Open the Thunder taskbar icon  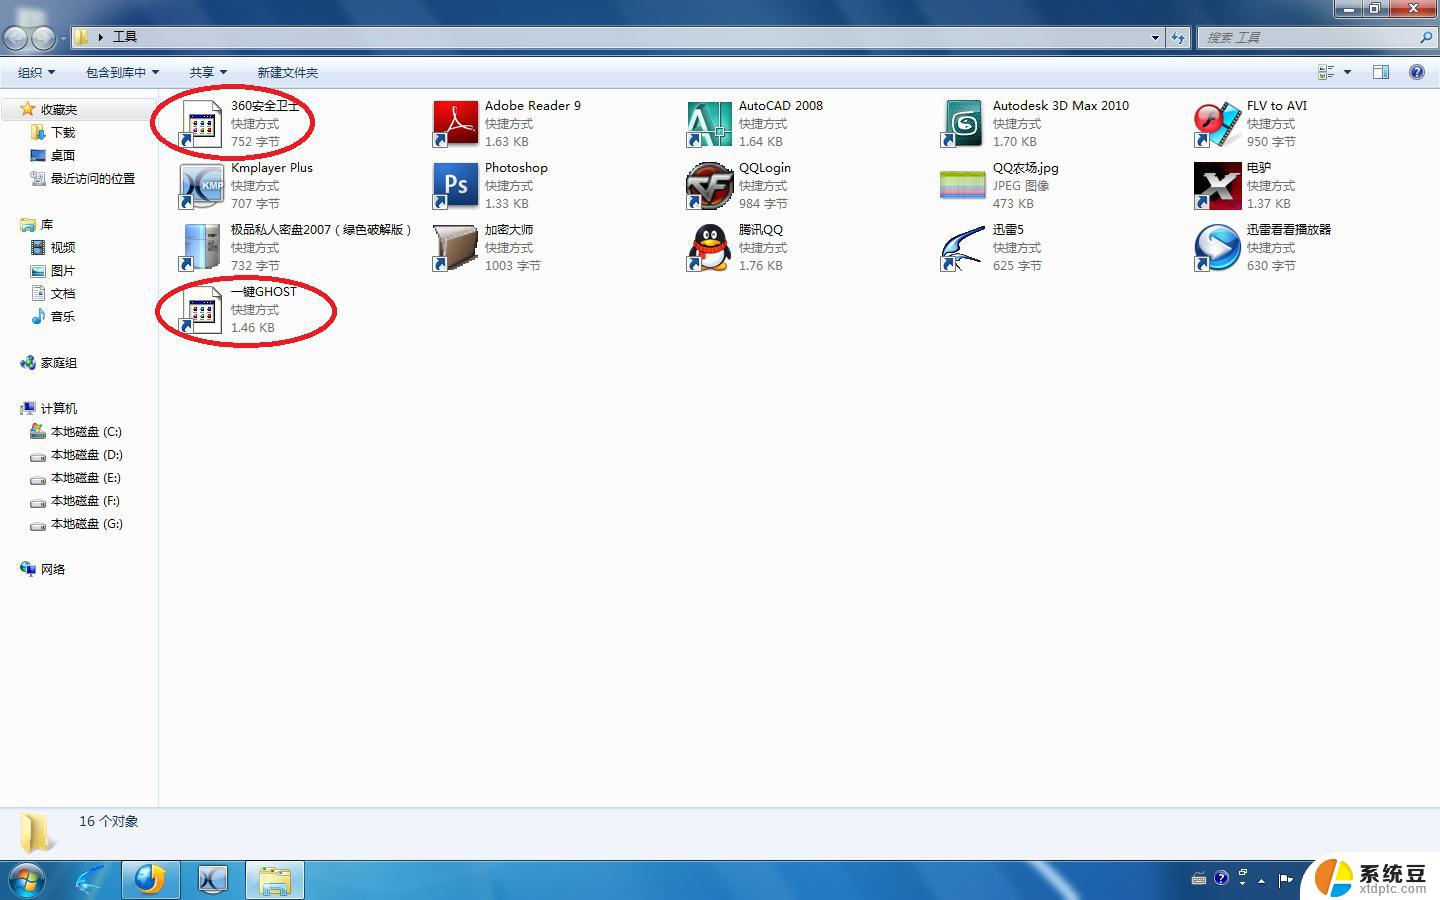pyautogui.click(x=90, y=880)
